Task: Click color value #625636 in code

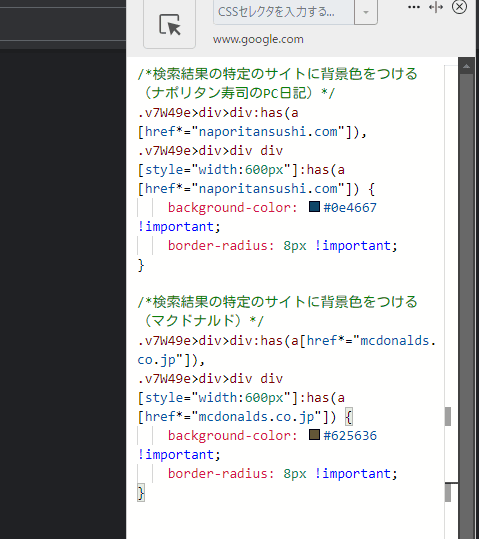Action: click(350, 436)
